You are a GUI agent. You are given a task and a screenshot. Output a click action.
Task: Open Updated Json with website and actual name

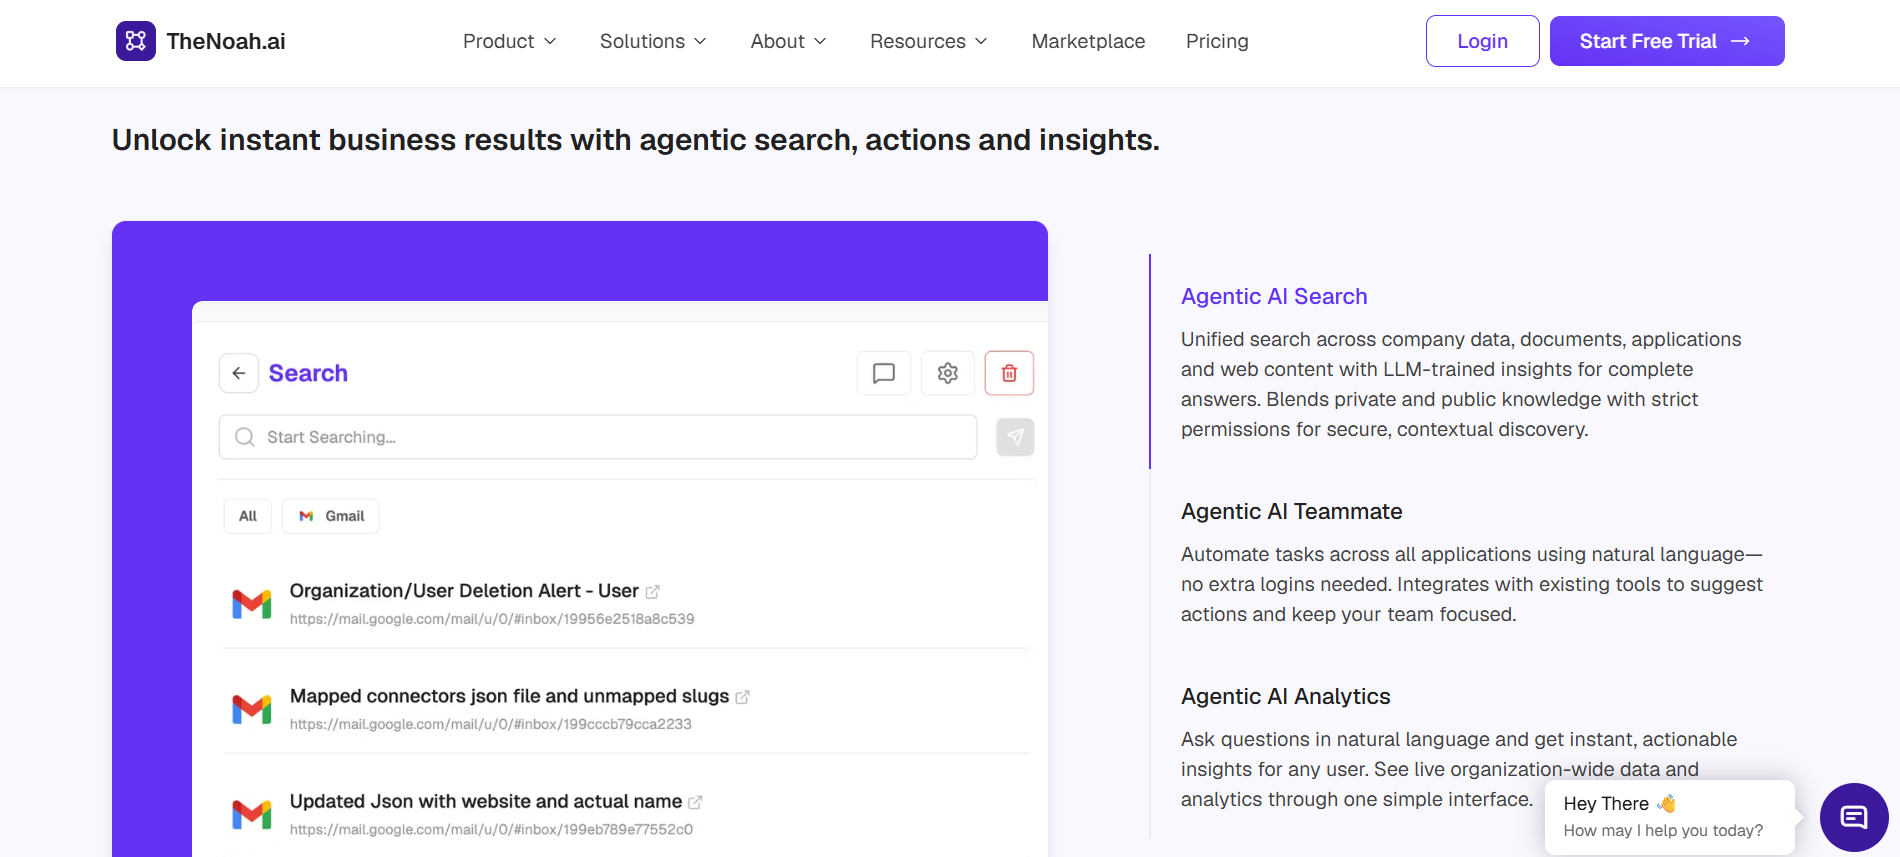tap(486, 801)
